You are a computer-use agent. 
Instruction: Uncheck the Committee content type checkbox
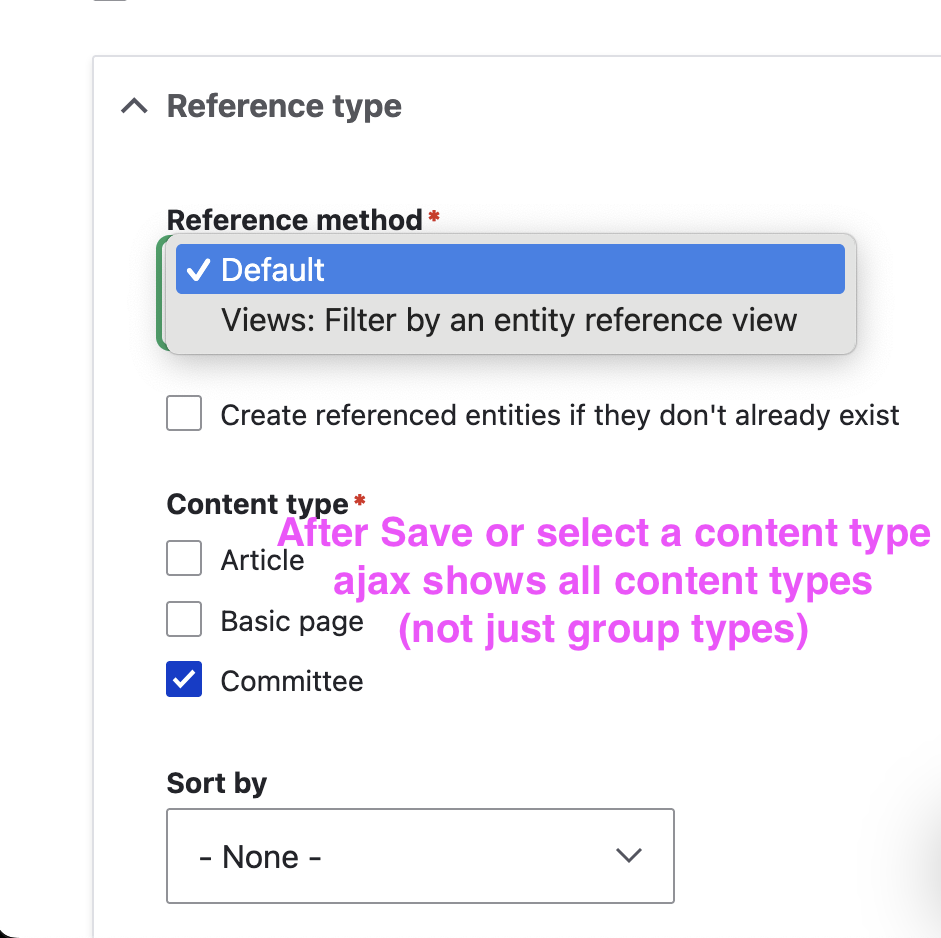(184, 681)
